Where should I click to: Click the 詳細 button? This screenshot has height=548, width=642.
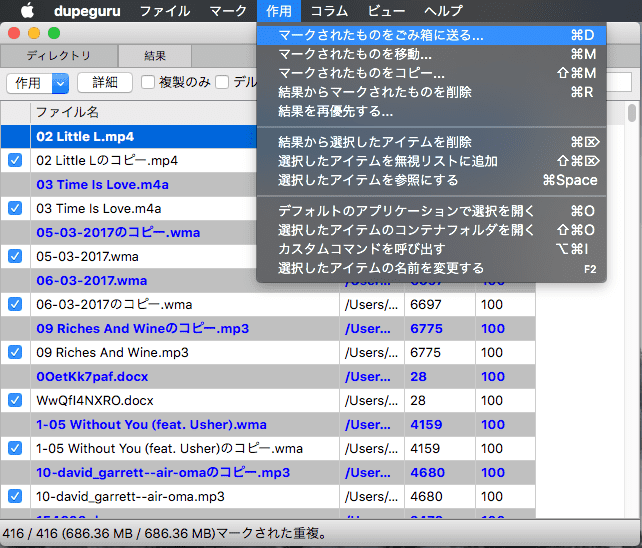click(104, 83)
